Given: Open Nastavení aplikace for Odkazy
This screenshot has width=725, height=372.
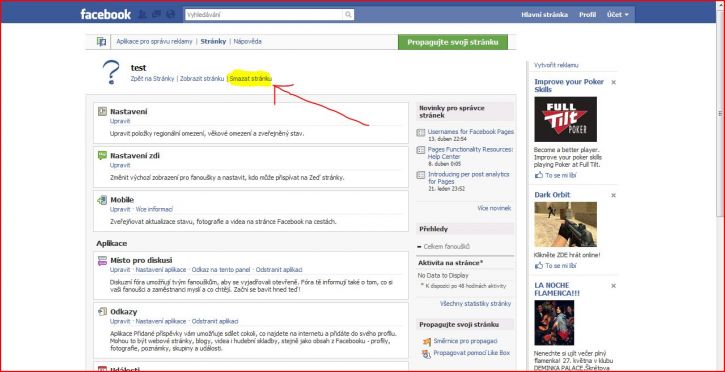Looking at the screenshot, I should click(x=160, y=321).
